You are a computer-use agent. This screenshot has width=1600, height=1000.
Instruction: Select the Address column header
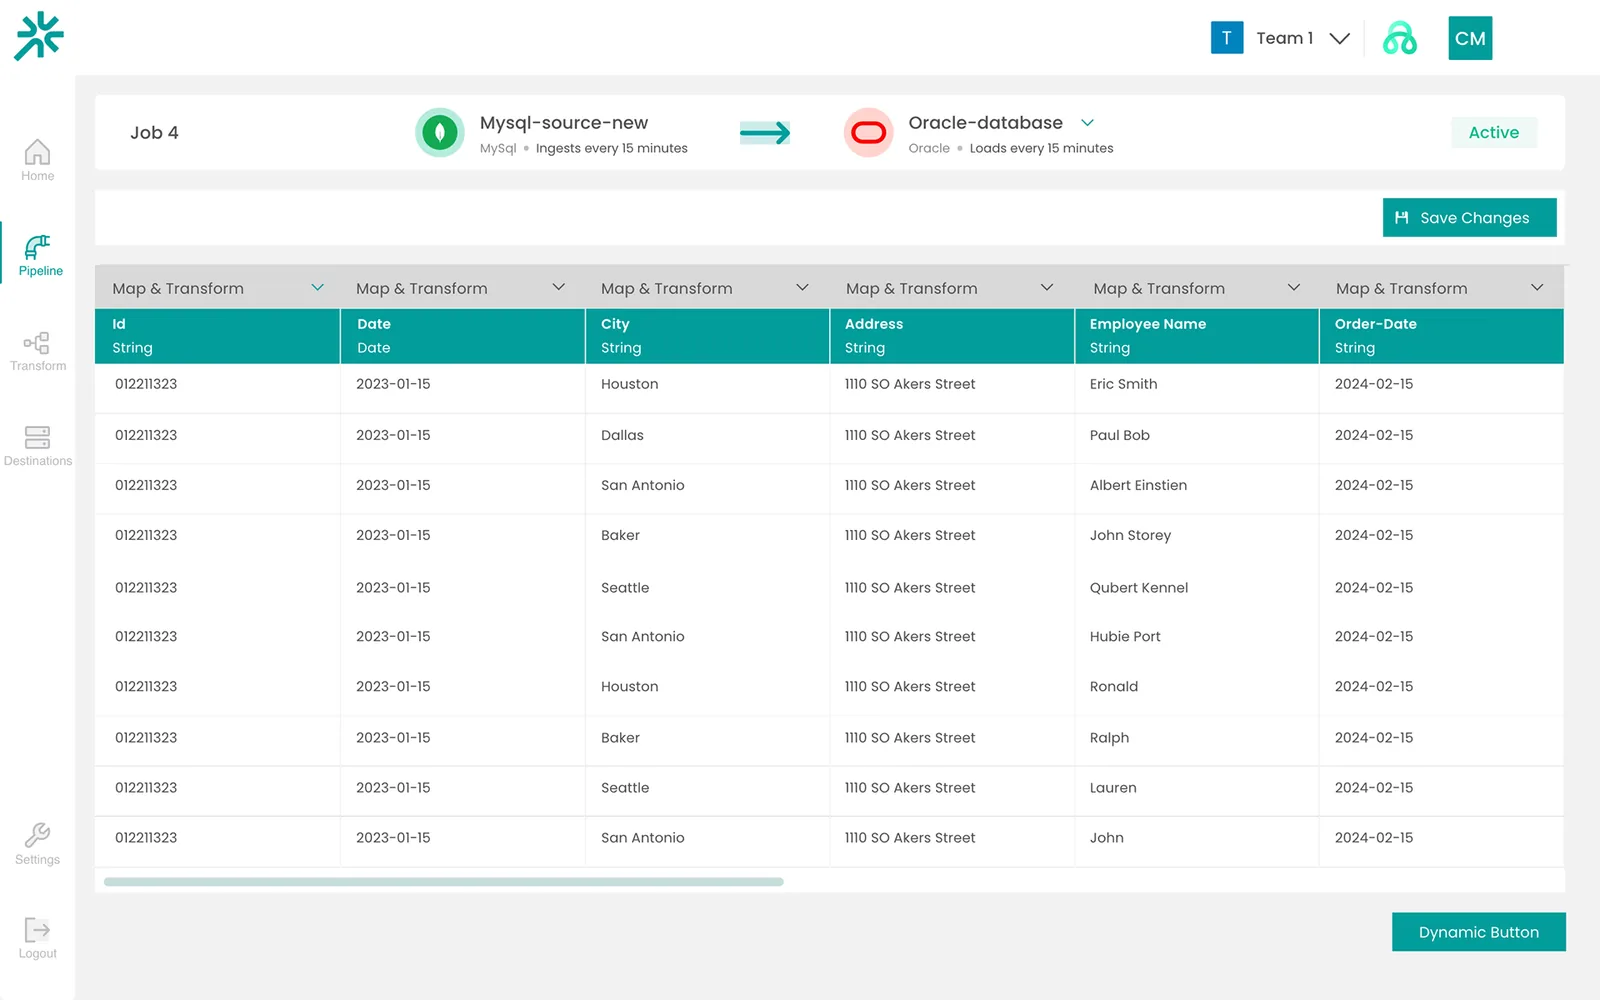point(952,336)
